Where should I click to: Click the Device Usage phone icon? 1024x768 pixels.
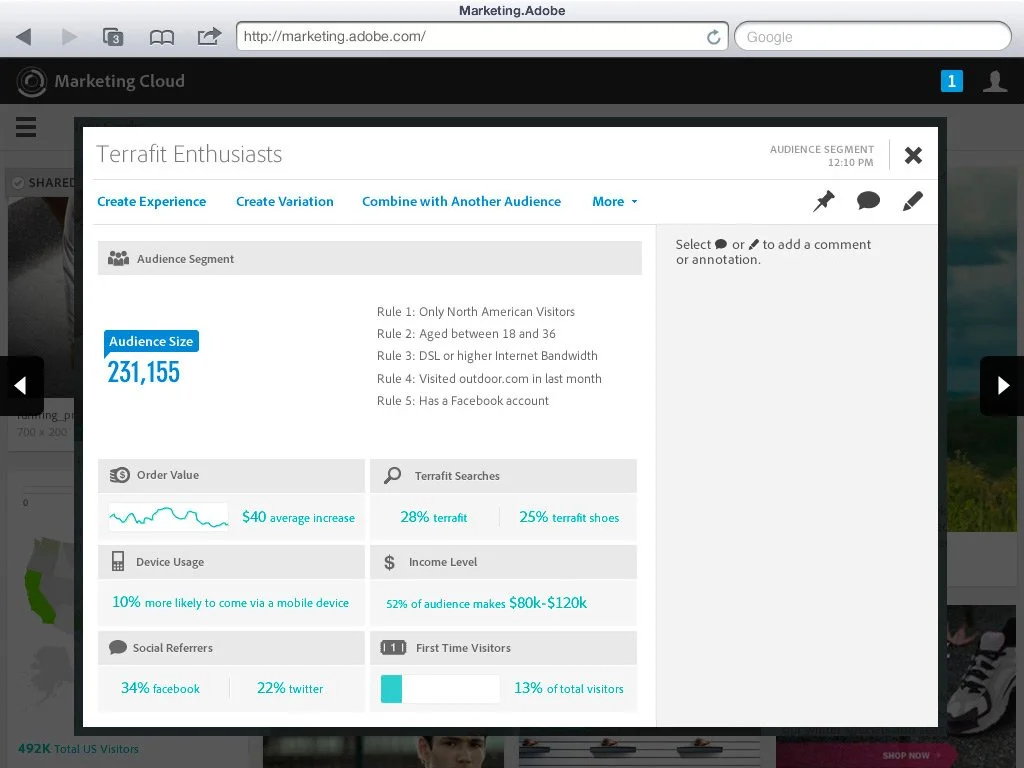[x=118, y=562]
